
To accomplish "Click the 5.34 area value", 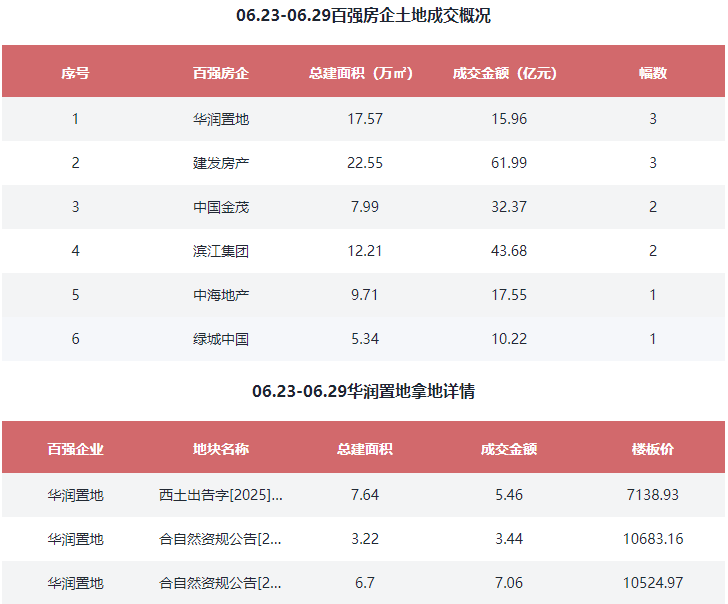I will pos(365,339).
